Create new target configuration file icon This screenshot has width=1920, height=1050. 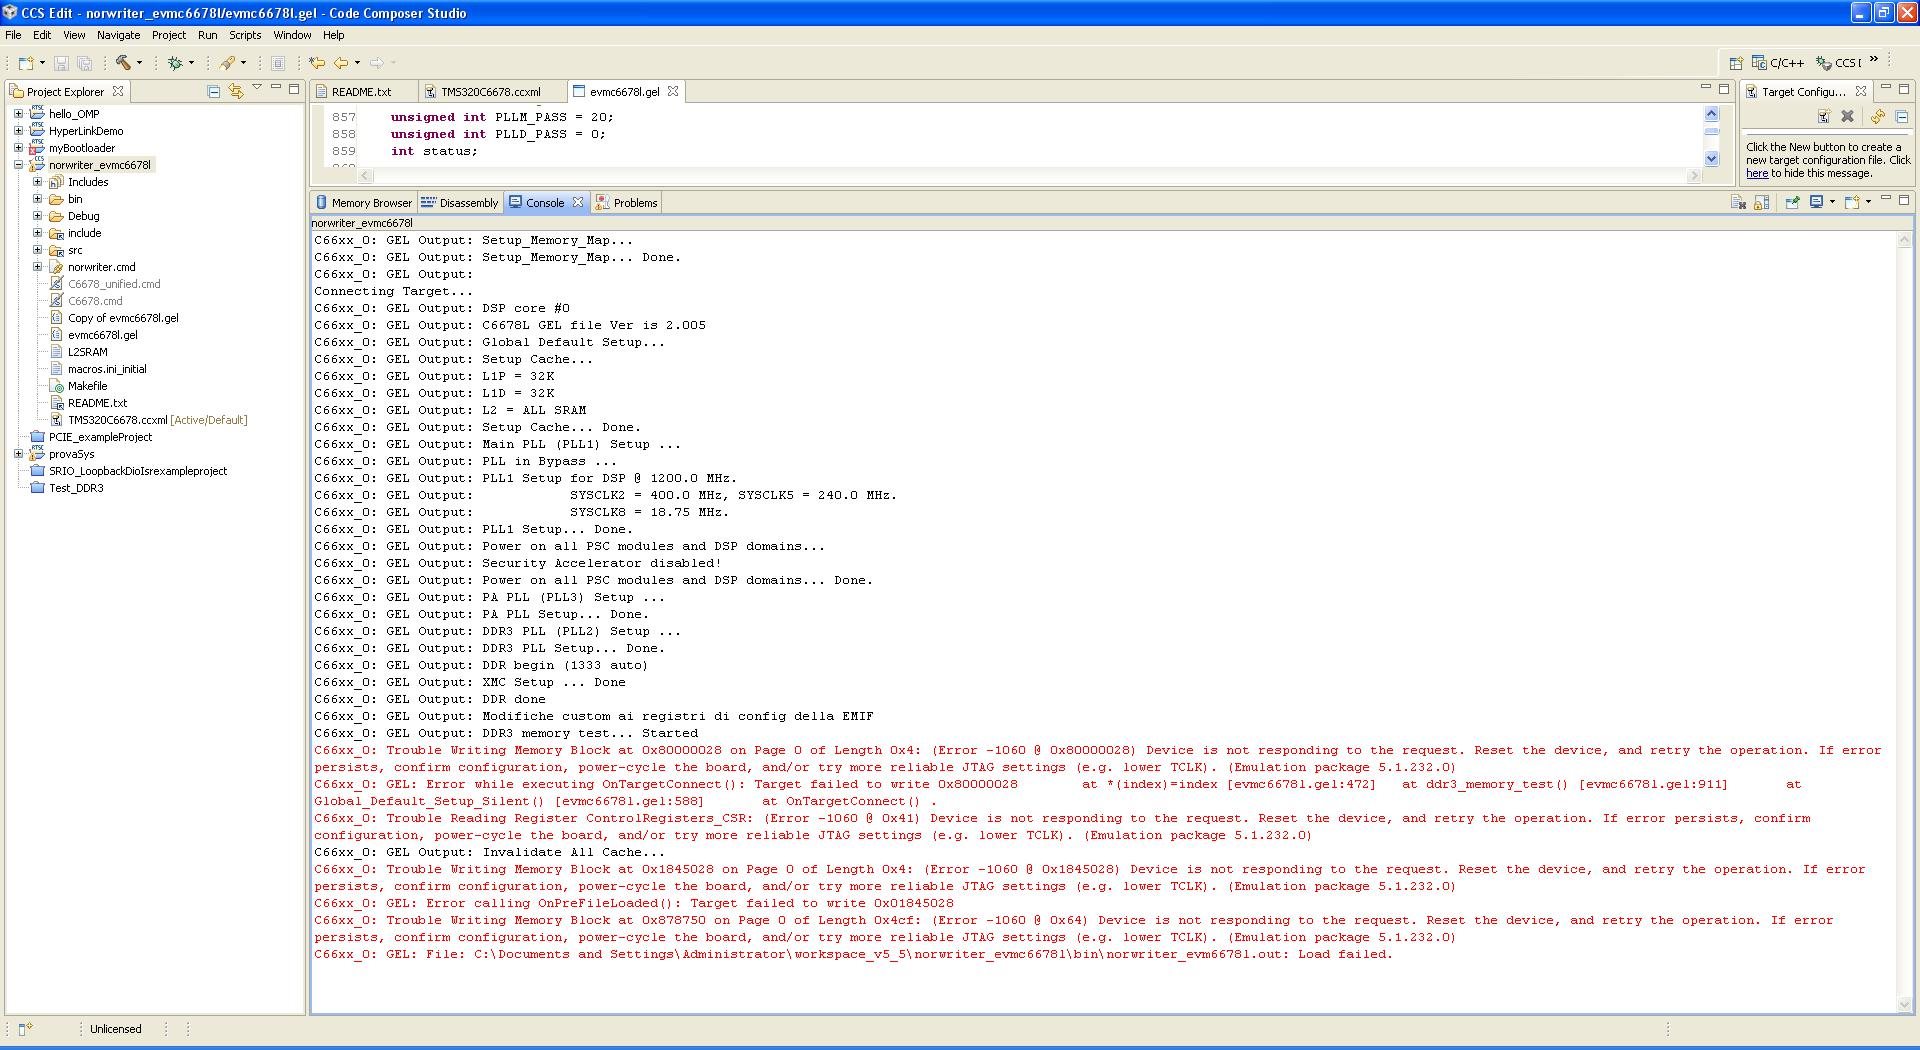[x=1824, y=116]
